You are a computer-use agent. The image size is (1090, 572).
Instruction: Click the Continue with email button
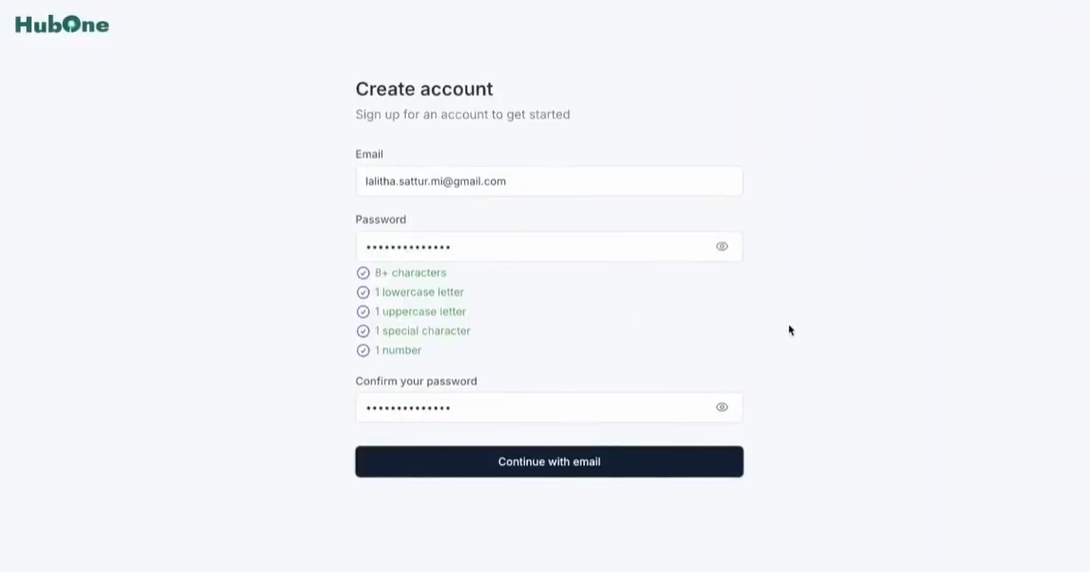point(548,461)
